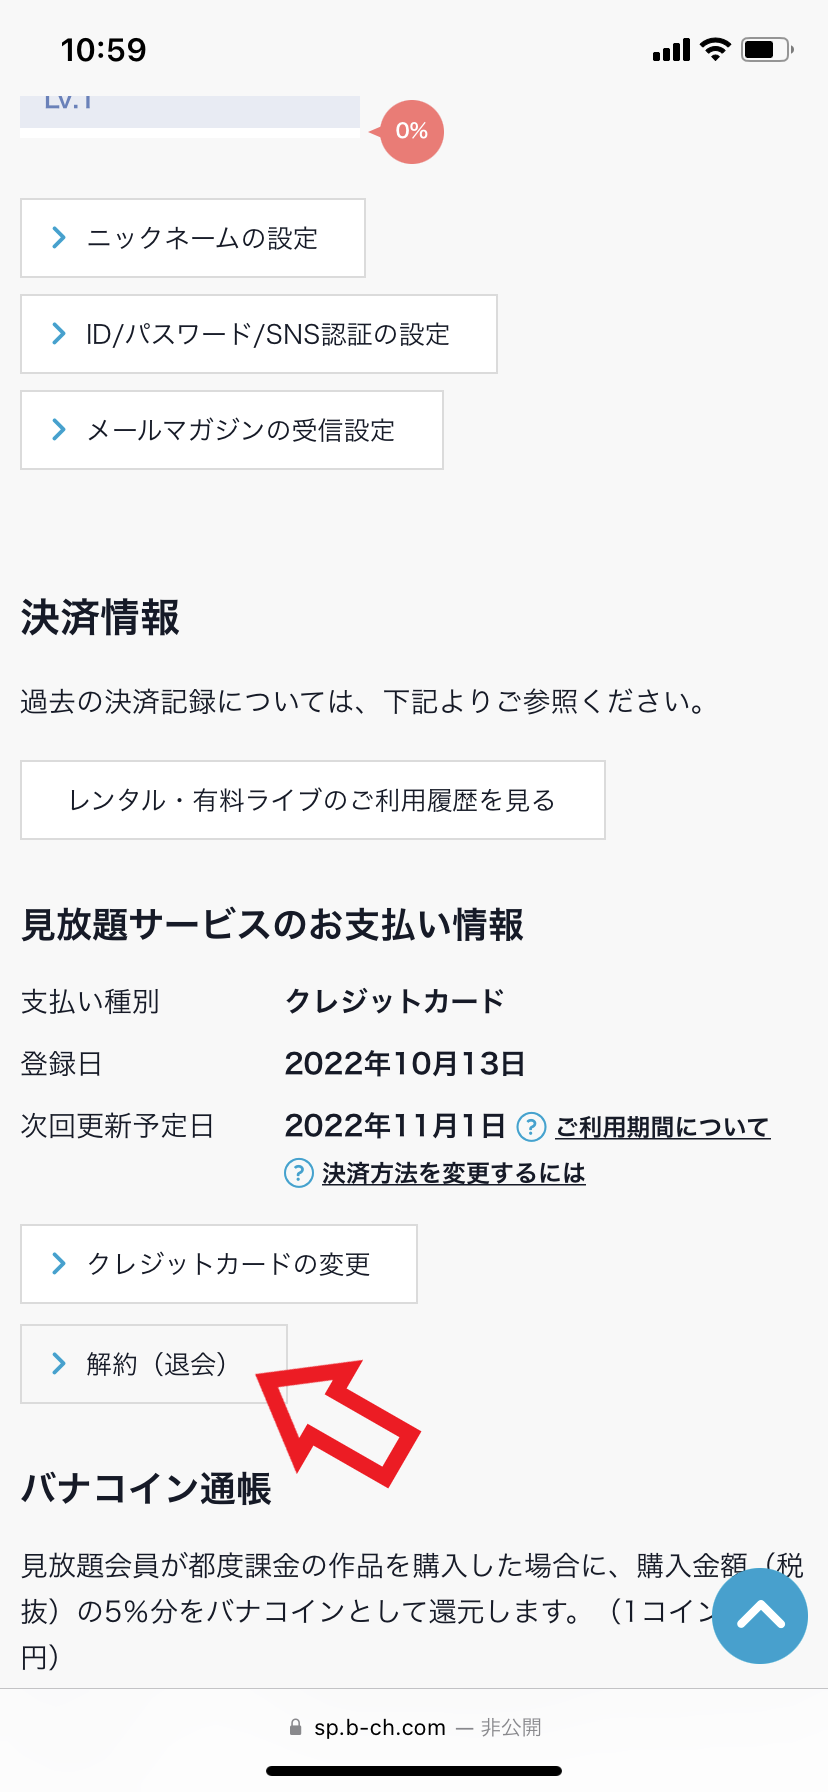View レンタル・有料ライブ usage history
The width and height of the screenshot is (828, 1792).
312,799
